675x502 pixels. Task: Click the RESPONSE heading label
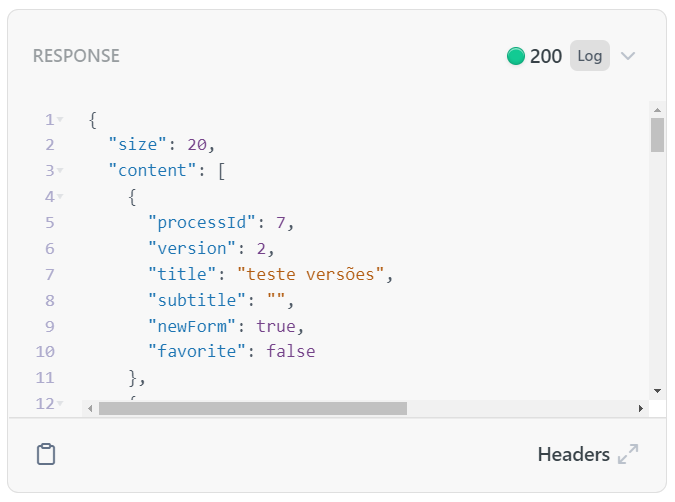coord(76,56)
